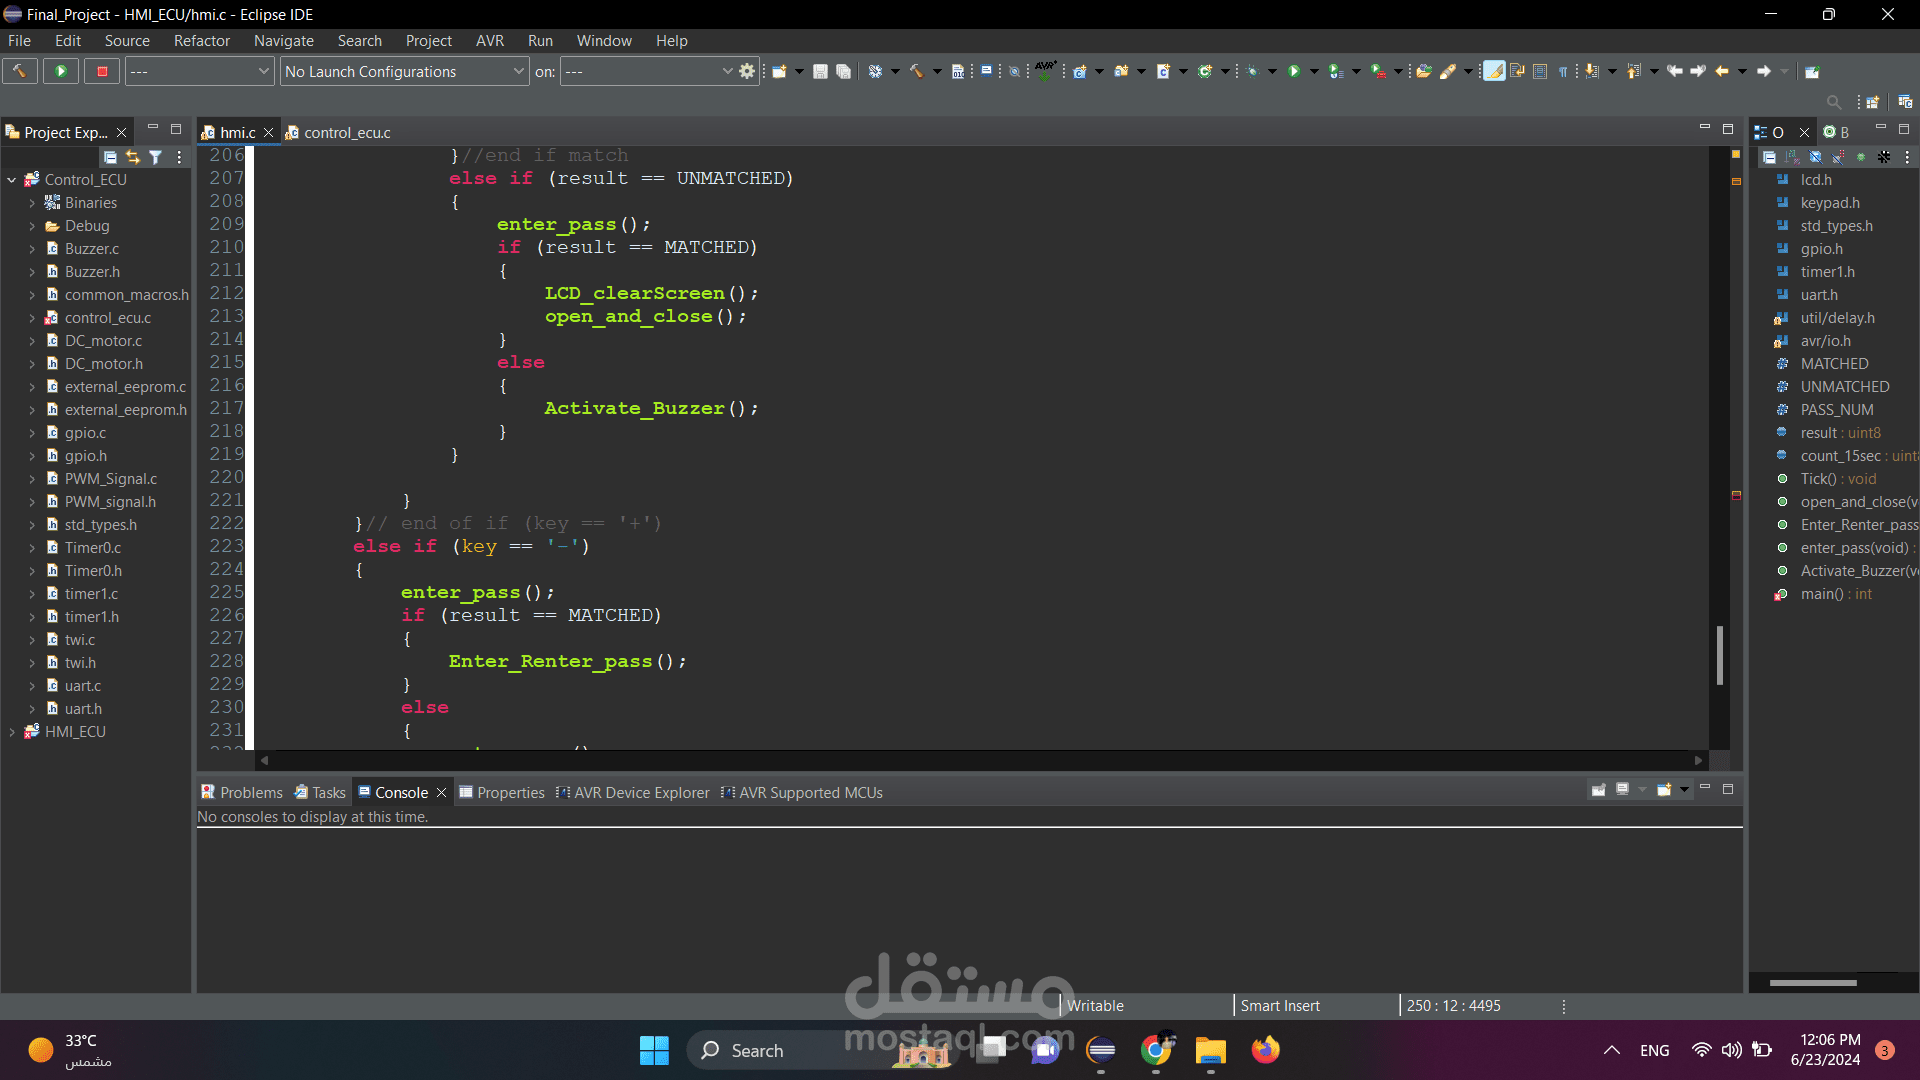
Task: Toggle Show Whitespace Characters pilcrow button
Action: point(1562,71)
